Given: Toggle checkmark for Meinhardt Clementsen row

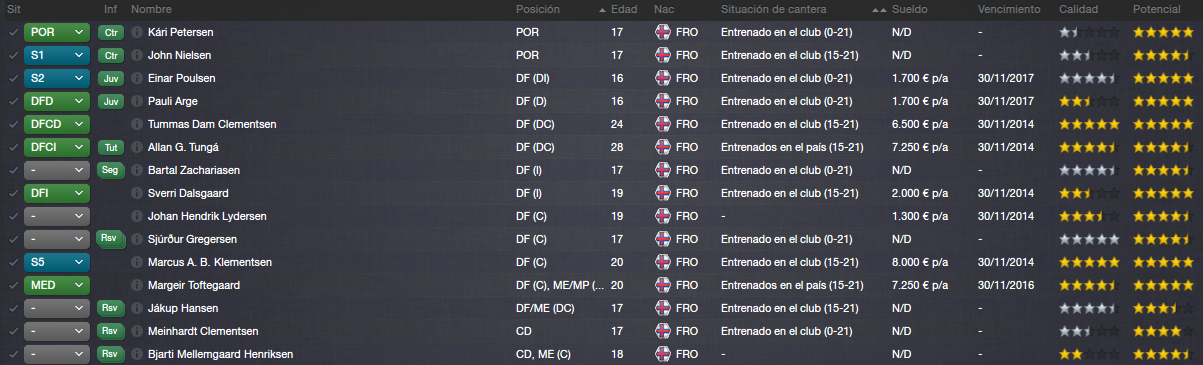Looking at the screenshot, I should pos(11,331).
